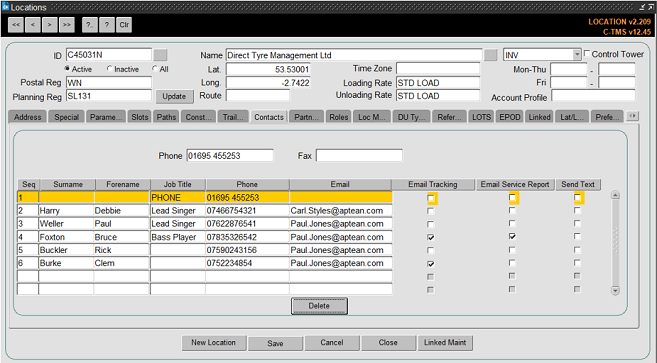This screenshot has height=363, width=657.
Task: Tick Send Text on PHONE row
Action: 577,197
